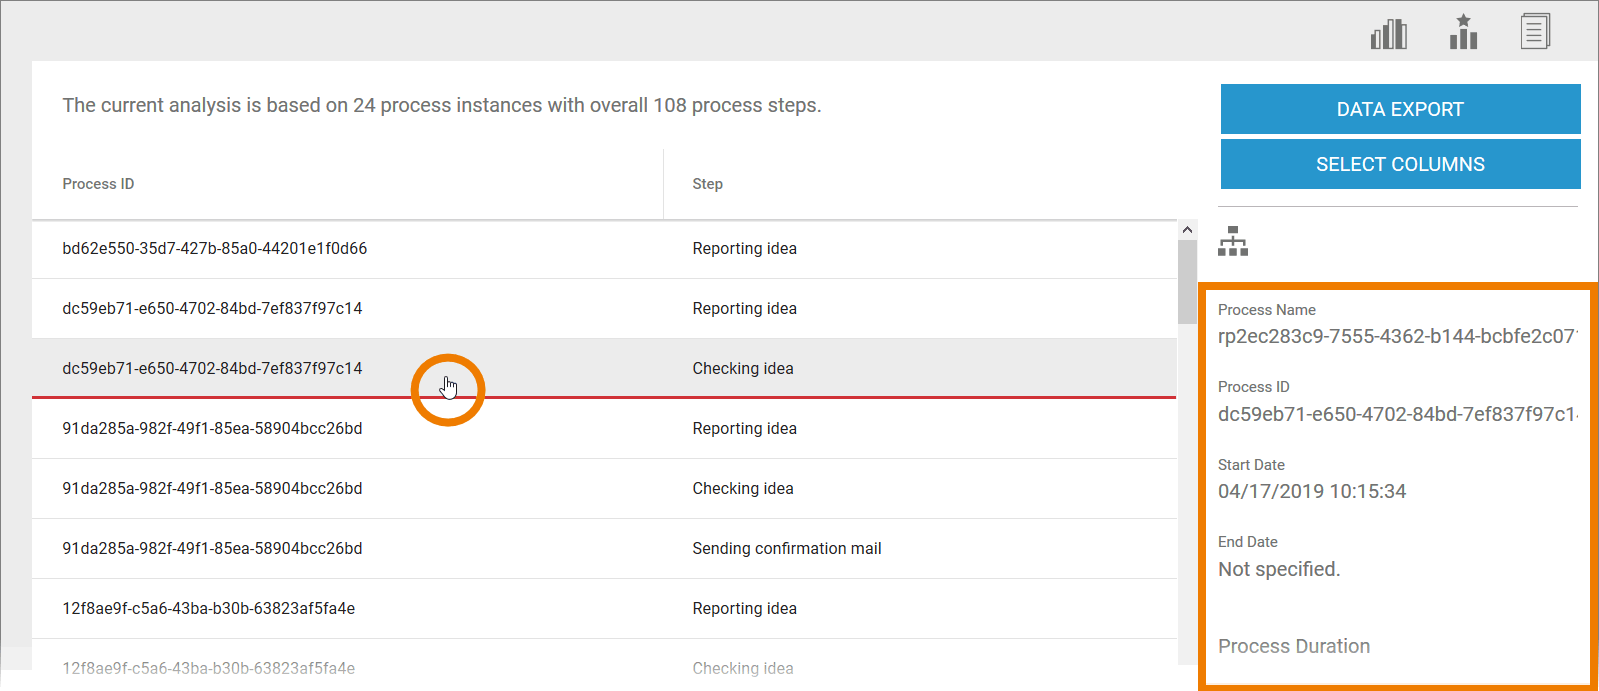The width and height of the screenshot is (1599, 691).
Task: Click the Process Duration label in details panel
Action: (1293, 646)
